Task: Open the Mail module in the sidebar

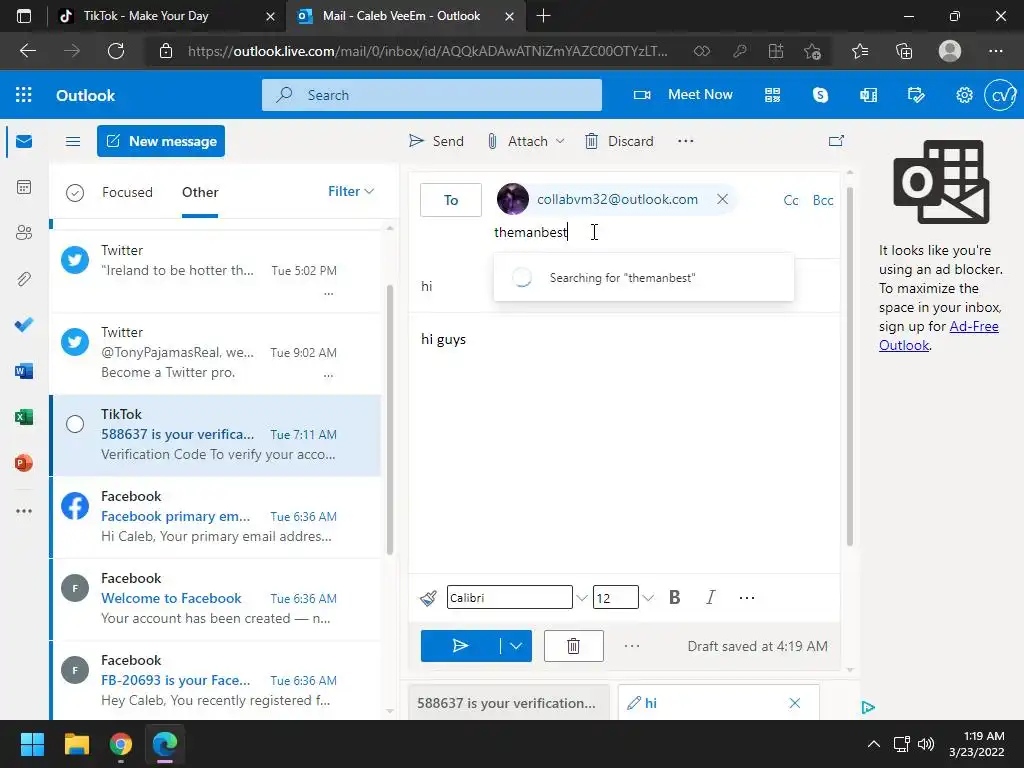Action: tap(24, 141)
